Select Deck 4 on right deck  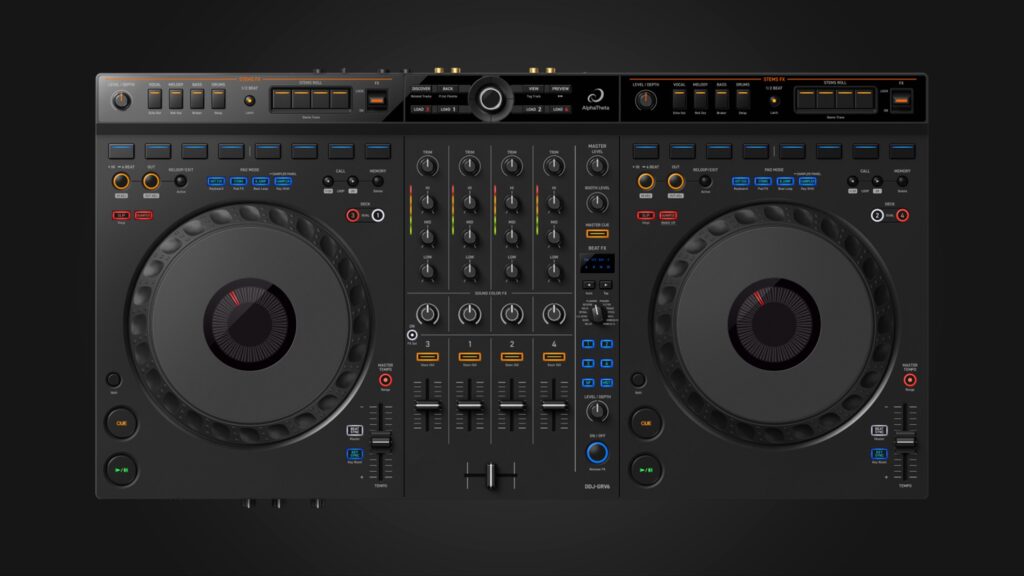click(902, 215)
